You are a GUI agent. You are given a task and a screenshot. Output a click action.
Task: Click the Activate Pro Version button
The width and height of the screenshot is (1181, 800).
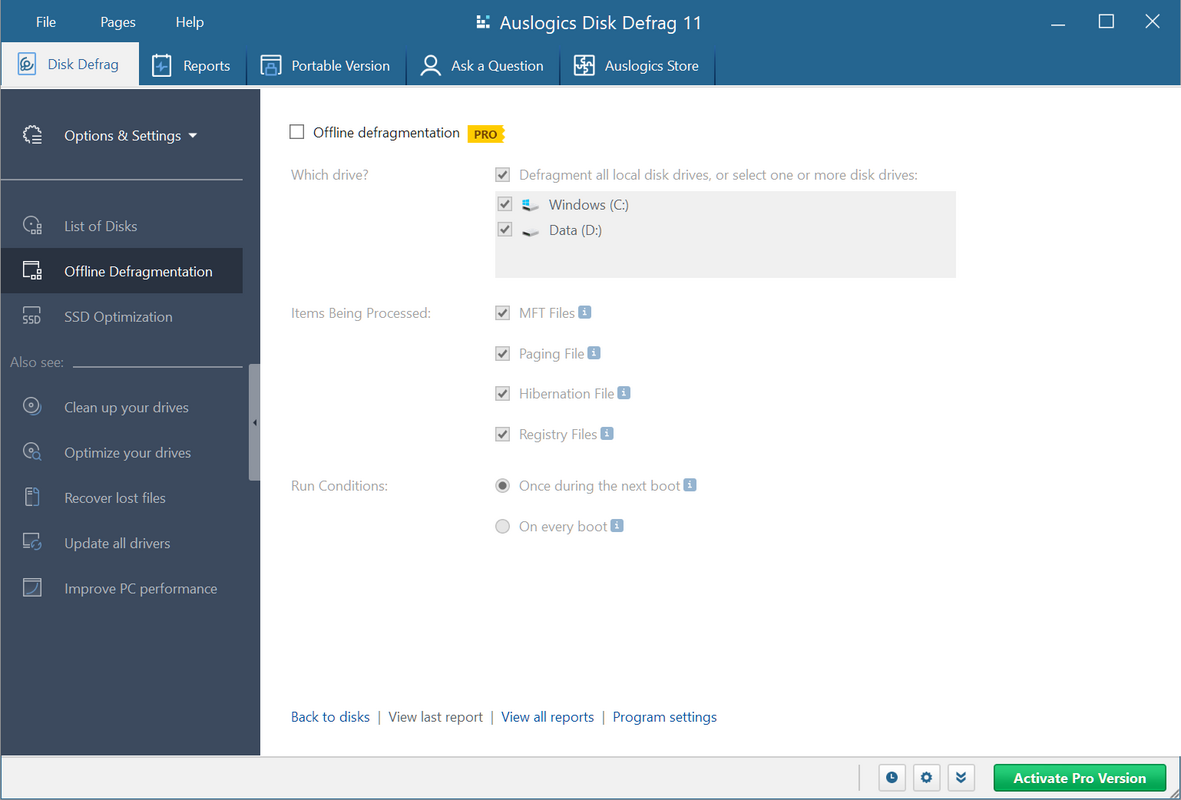coord(1079,778)
